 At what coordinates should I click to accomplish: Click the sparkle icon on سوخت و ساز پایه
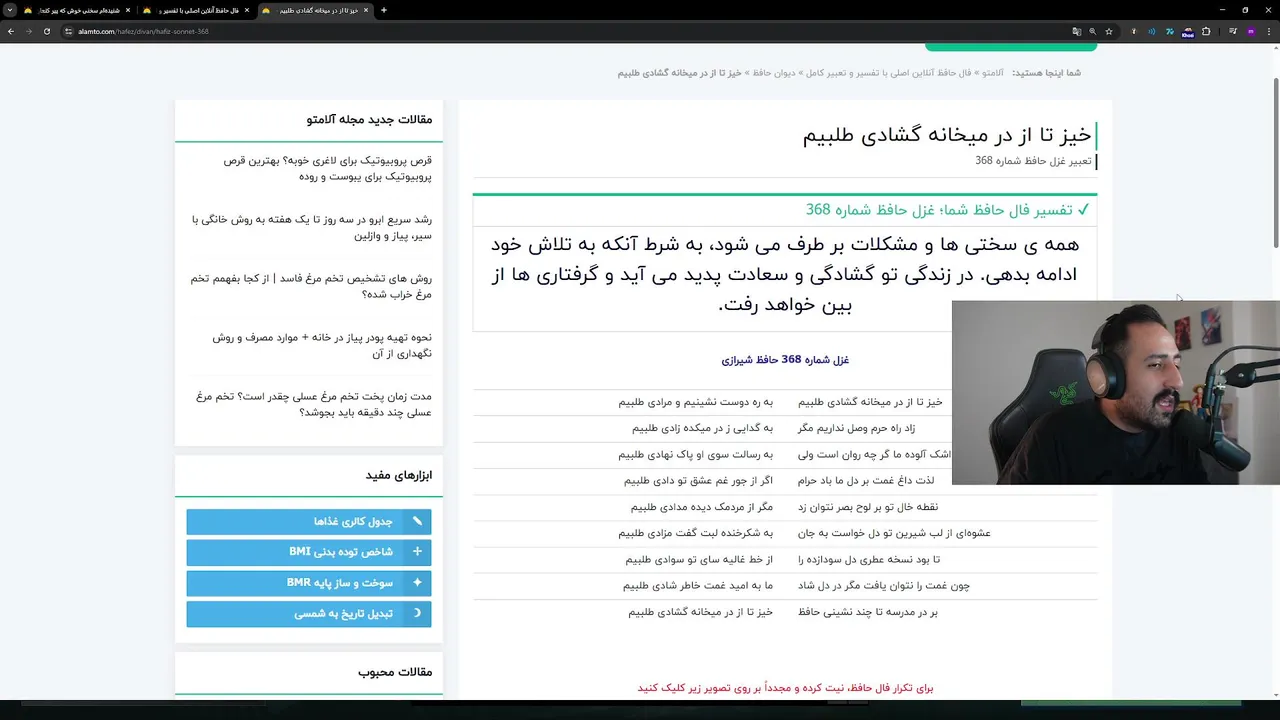pyautogui.click(x=417, y=582)
